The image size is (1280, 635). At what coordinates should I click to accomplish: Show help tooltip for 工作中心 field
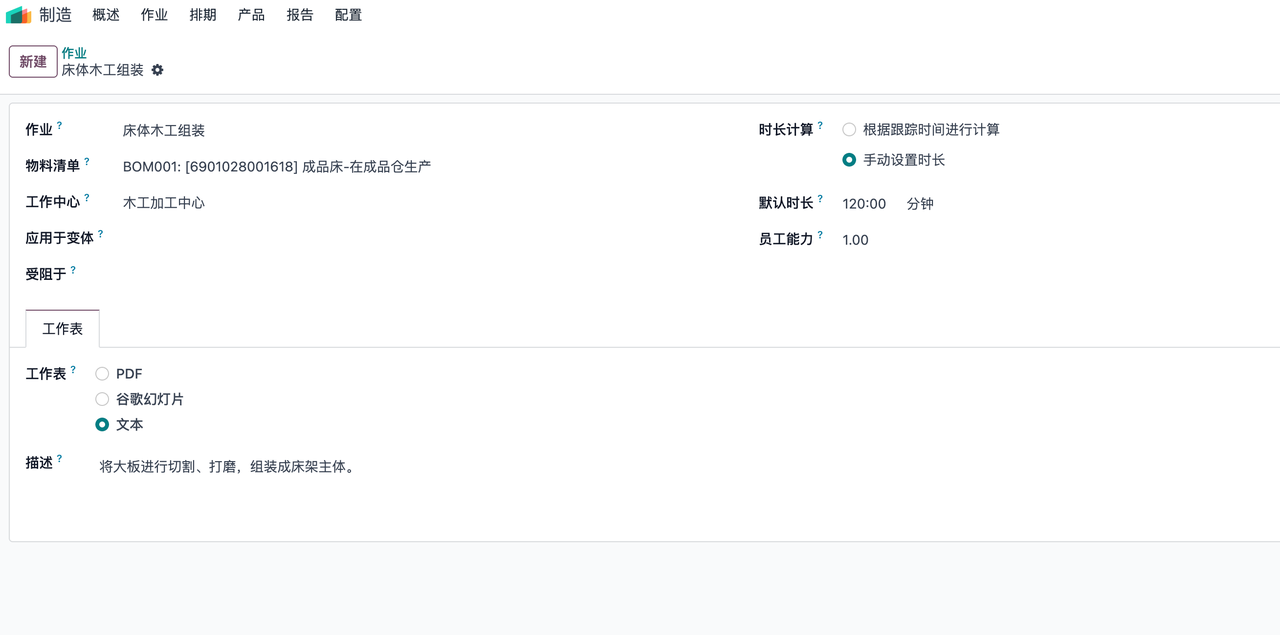(87, 198)
